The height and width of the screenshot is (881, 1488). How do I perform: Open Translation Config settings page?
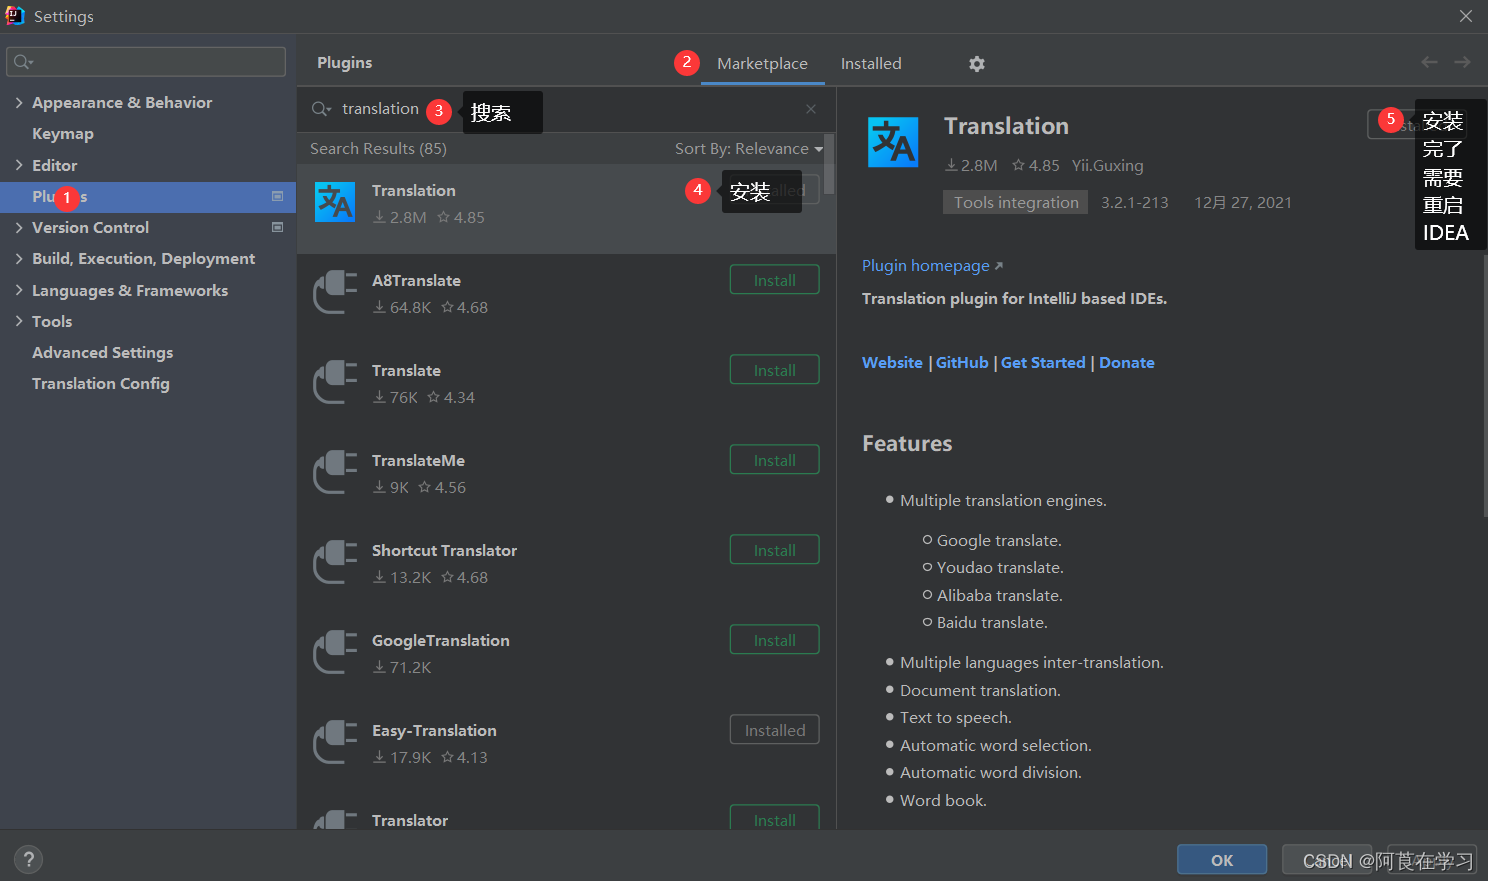point(101,383)
